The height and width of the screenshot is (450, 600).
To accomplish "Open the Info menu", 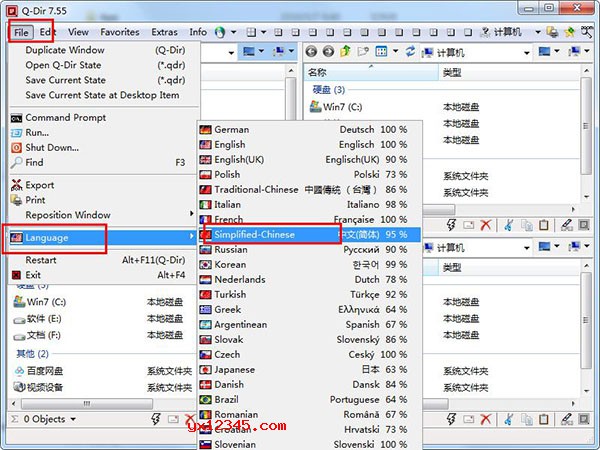I will [198, 32].
